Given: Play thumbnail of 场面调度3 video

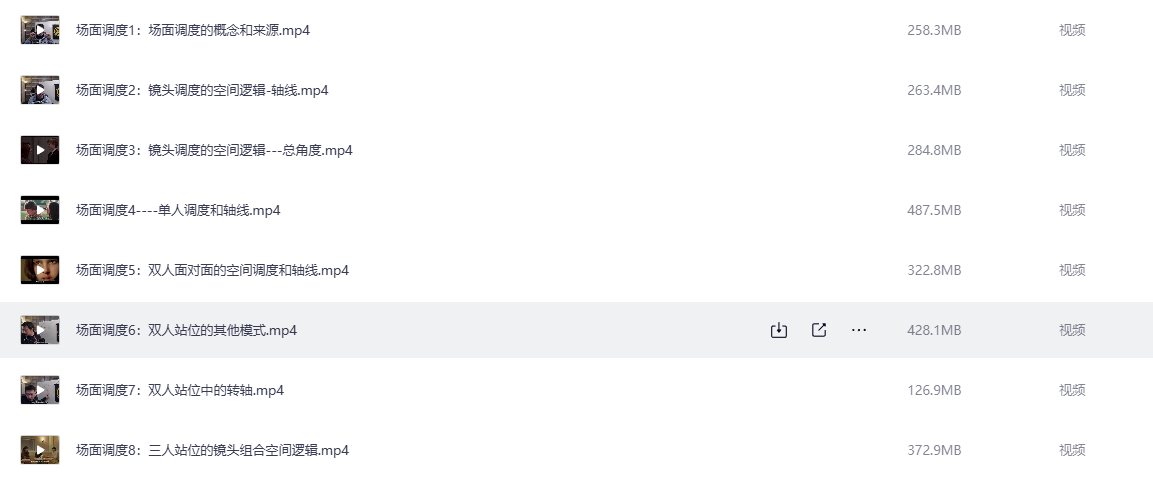Looking at the screenshot, I should pyautogui.click(x=40, y=150).
